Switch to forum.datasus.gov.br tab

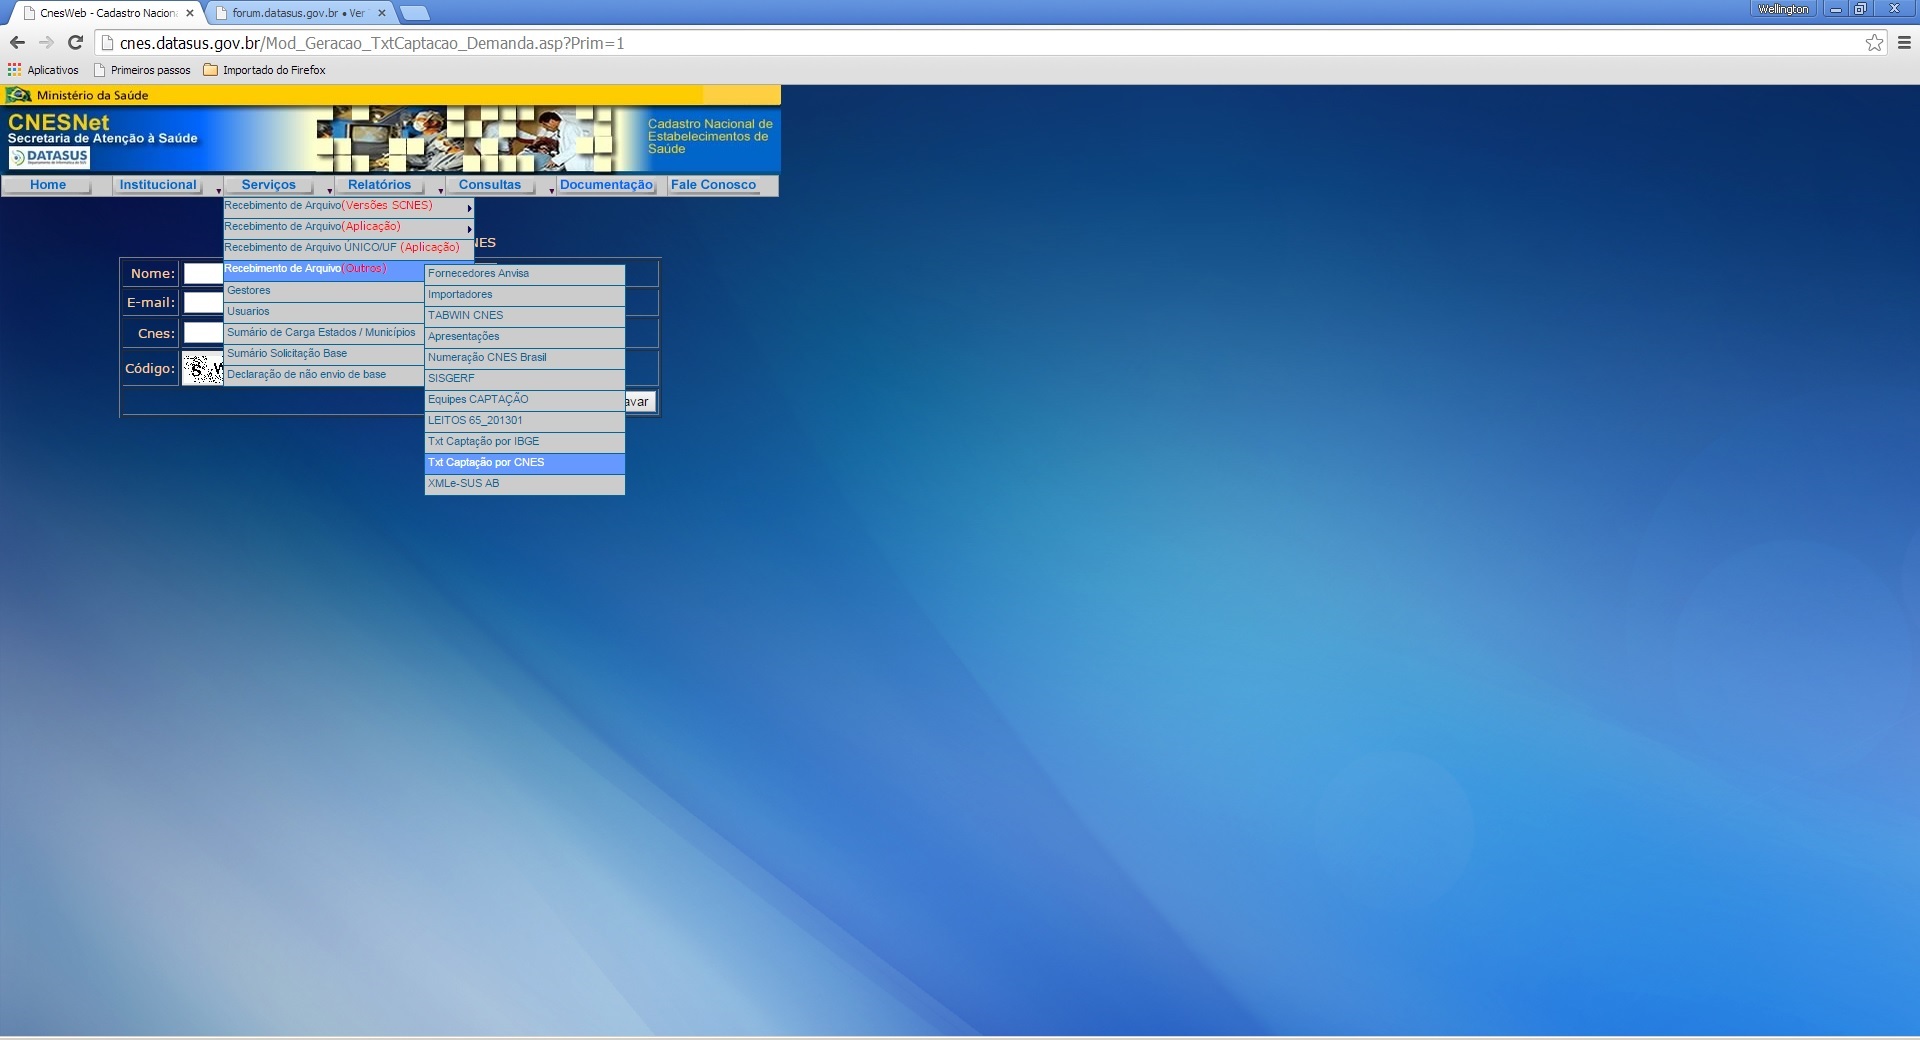click(297, 13)
